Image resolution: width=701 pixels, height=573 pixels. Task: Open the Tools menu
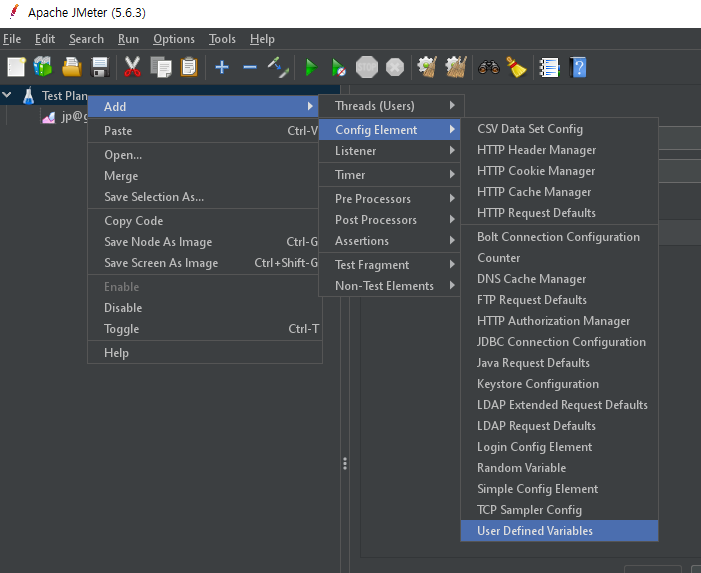point(222,39)
